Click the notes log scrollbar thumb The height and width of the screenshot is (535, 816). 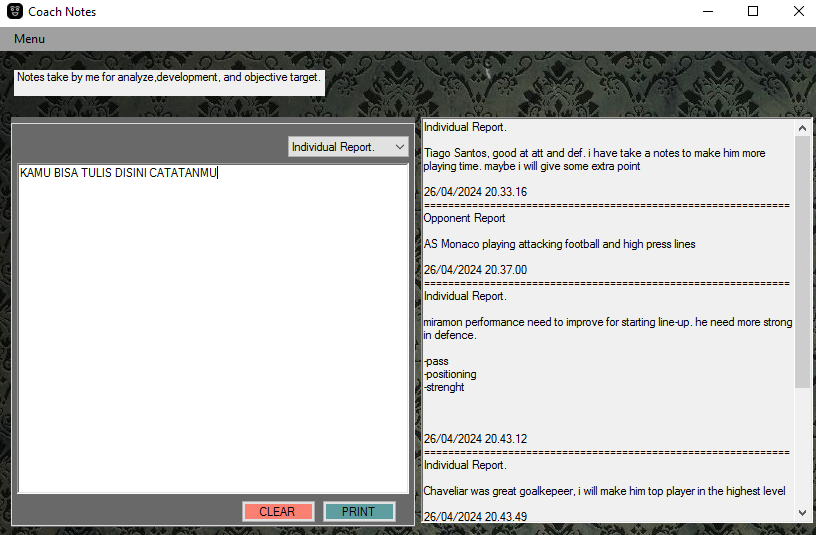click(x=802, y=261)
